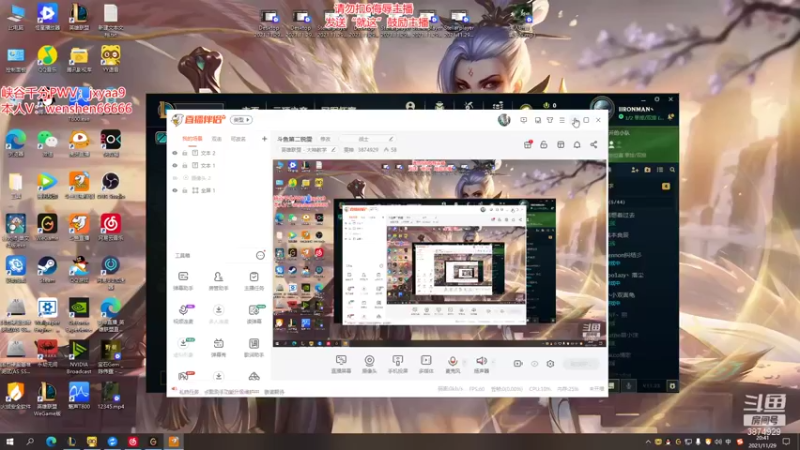Expand speaker volume arrow
This screenshot has height=450, width=800.
click(x=493, y=362)
